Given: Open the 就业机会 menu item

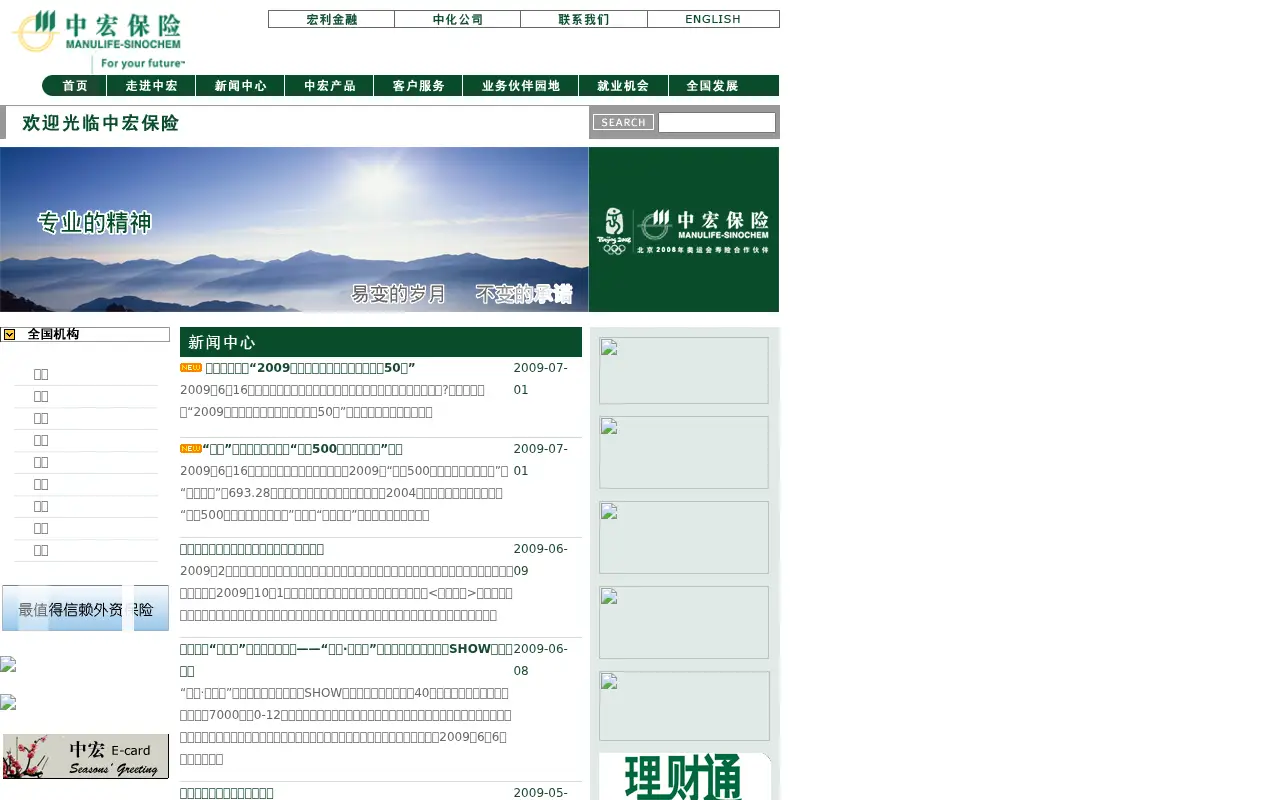Looking at the screenshot, I should pyautogui.click(x=623, y=86).
